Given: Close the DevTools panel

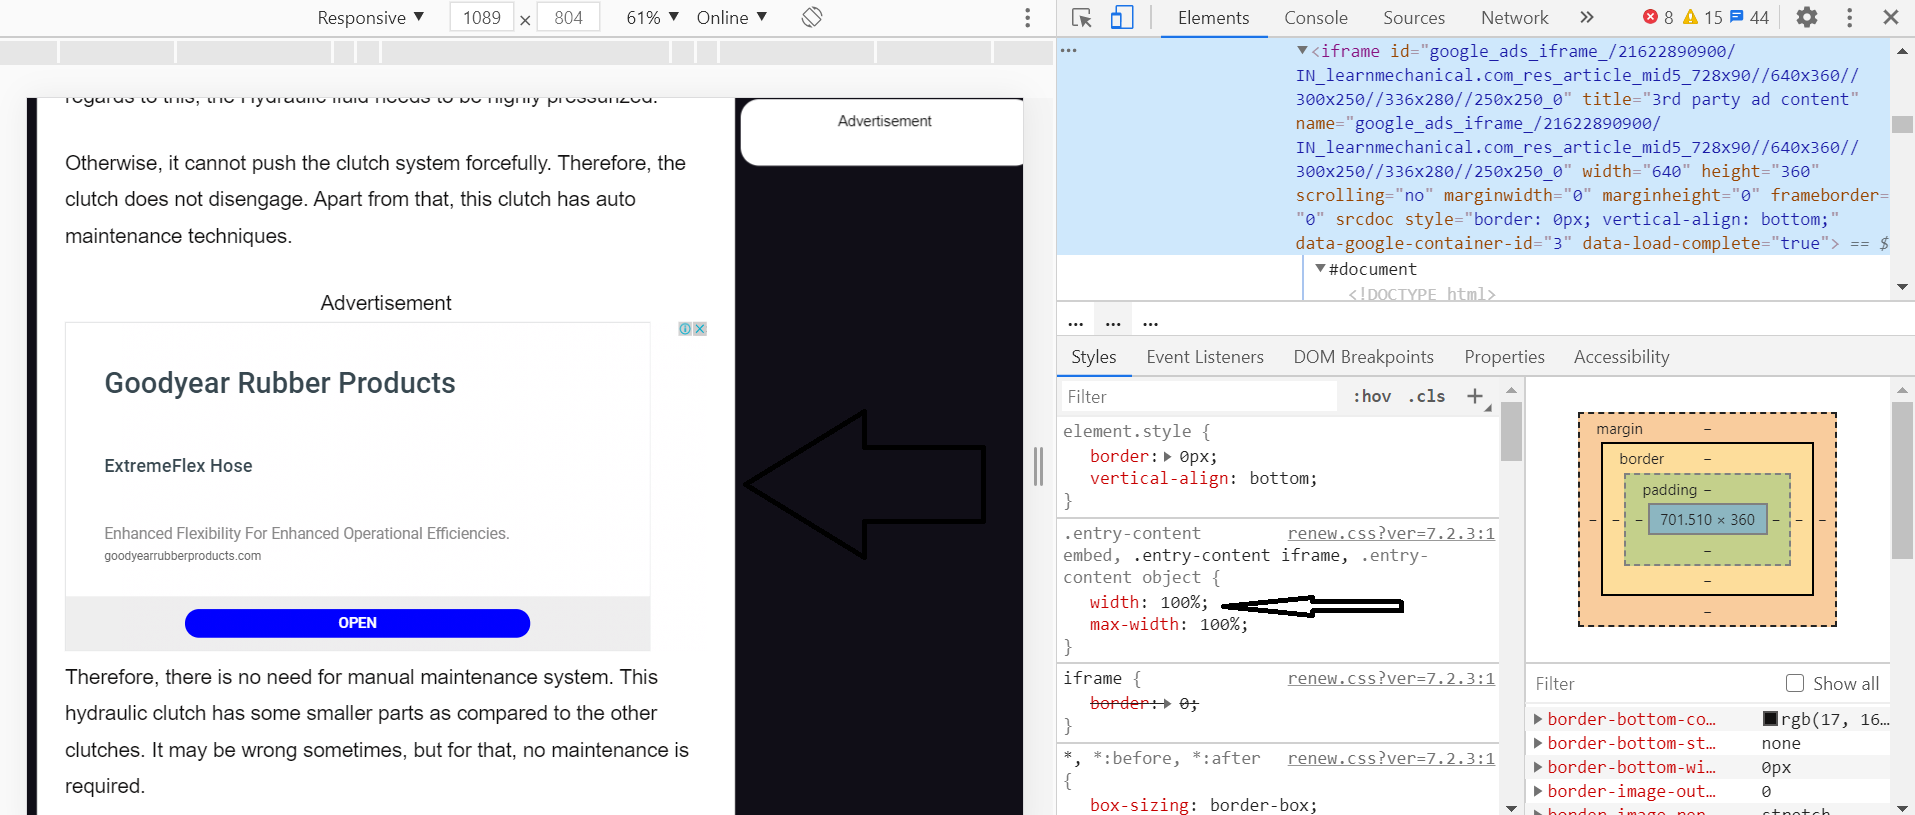Looking at the screenshot, I should tap(1891, 17).
